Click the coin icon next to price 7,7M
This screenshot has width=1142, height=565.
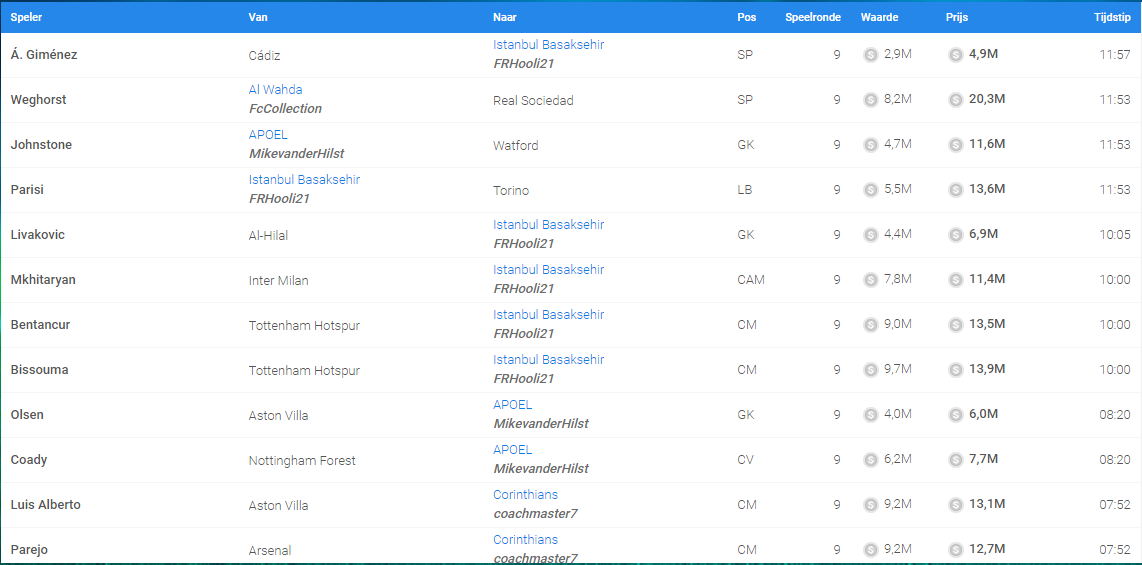click(x=956, y=460)
